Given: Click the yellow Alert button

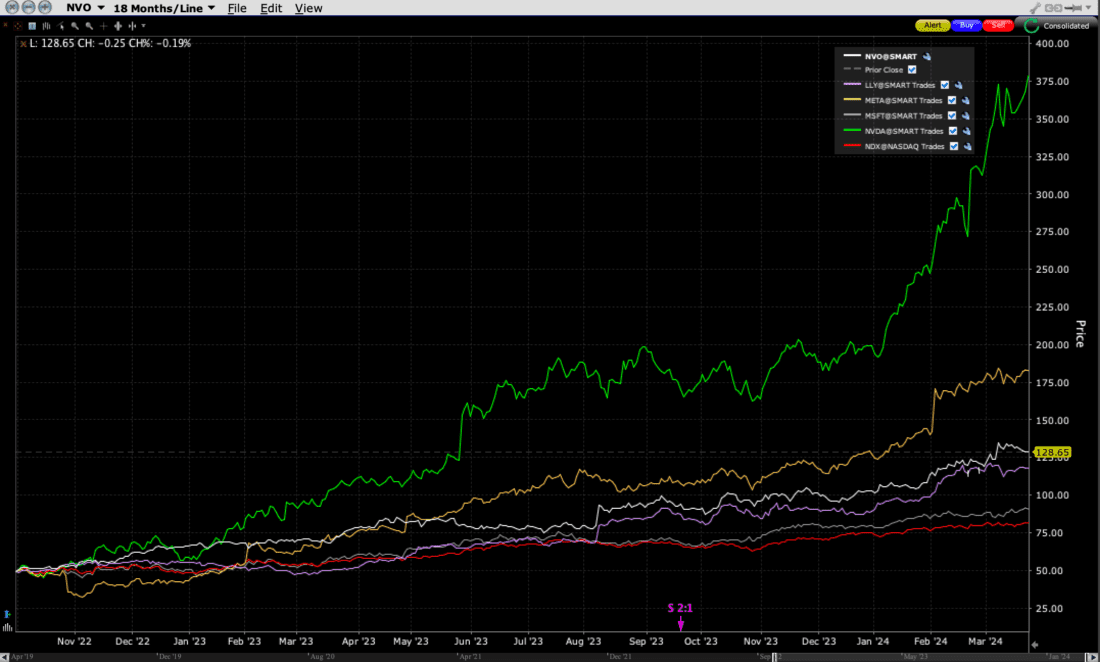Looking at the screenshot, I should [x=932, y=25].
